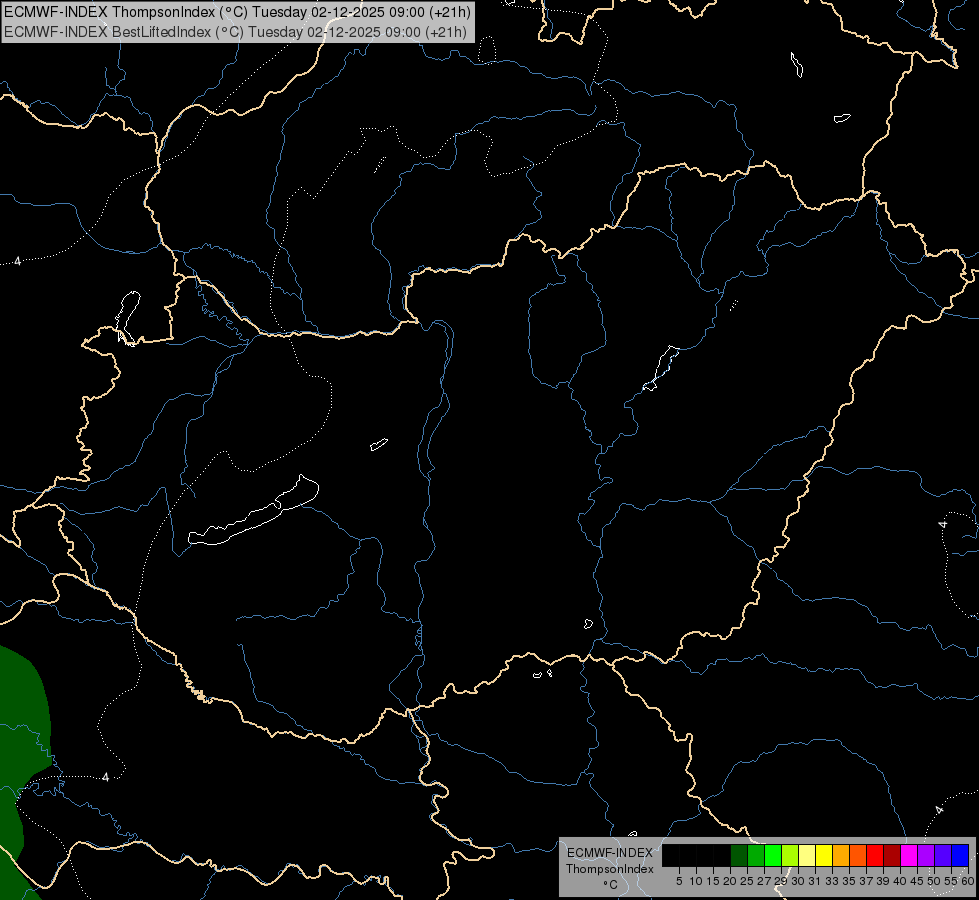Click legend scale value 40
This screenshot has height=900, width=979.
[x=900, y=881]
